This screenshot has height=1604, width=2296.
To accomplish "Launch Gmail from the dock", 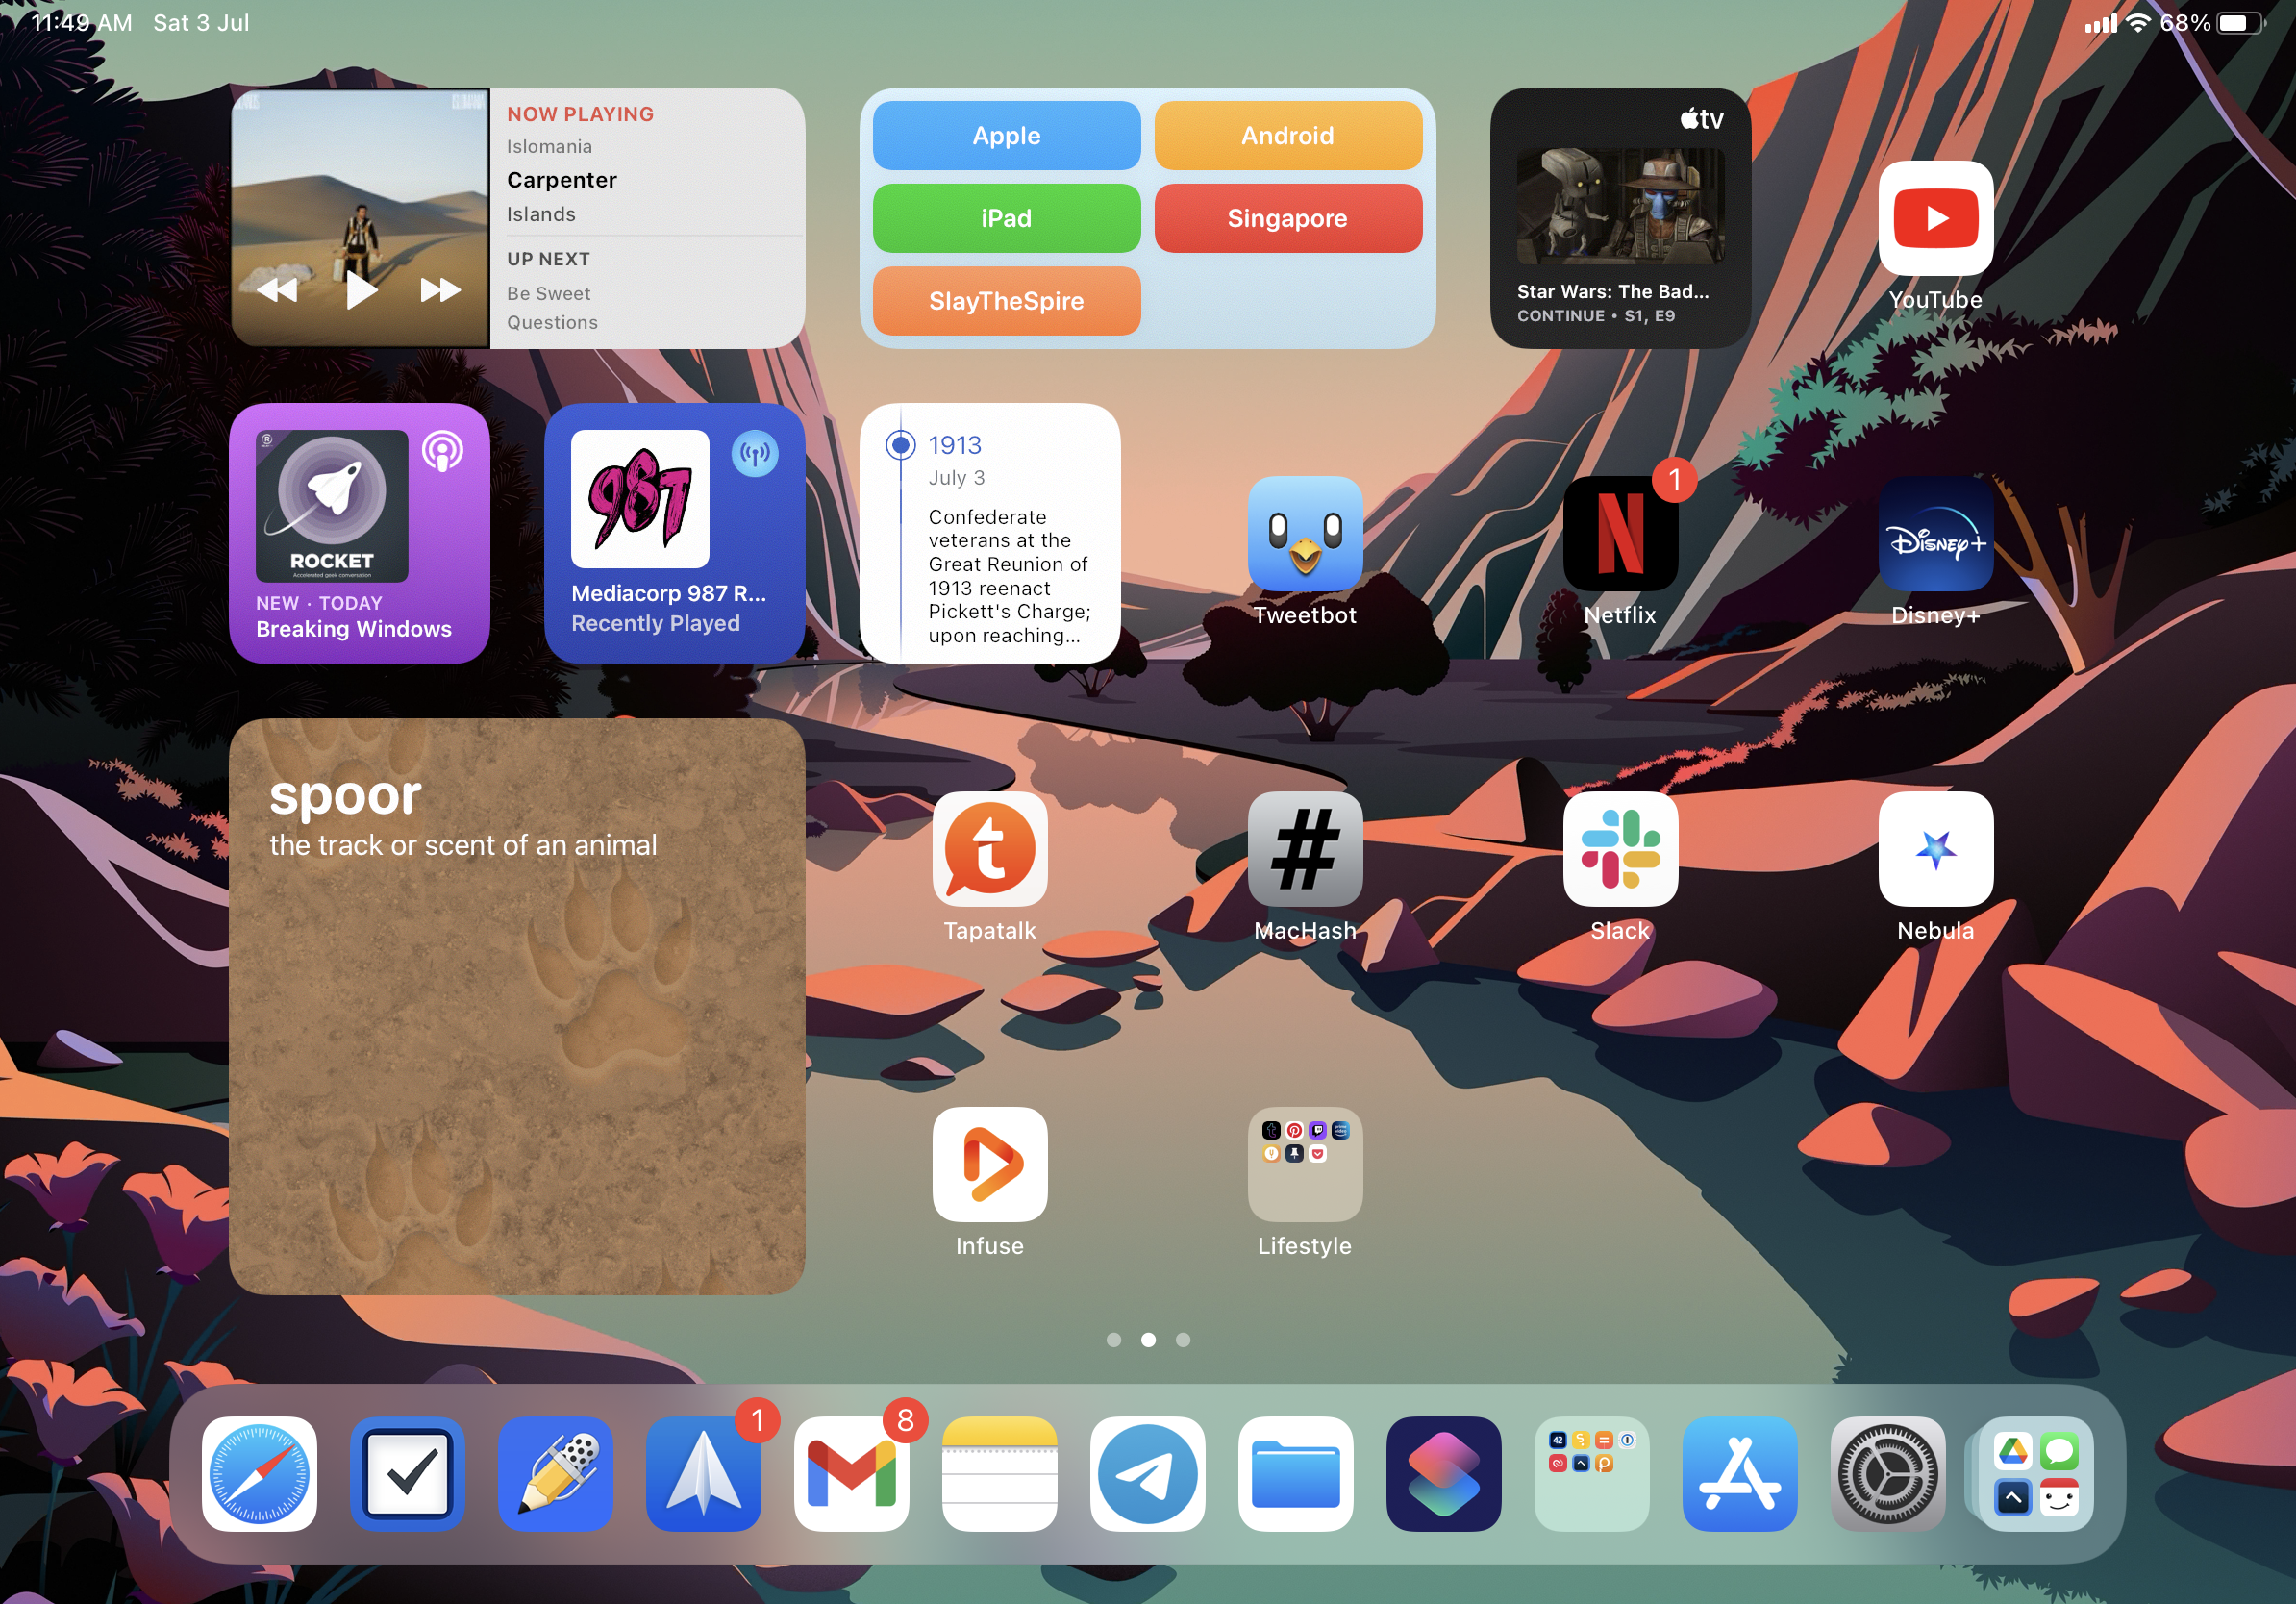I will pos(851,1473).
